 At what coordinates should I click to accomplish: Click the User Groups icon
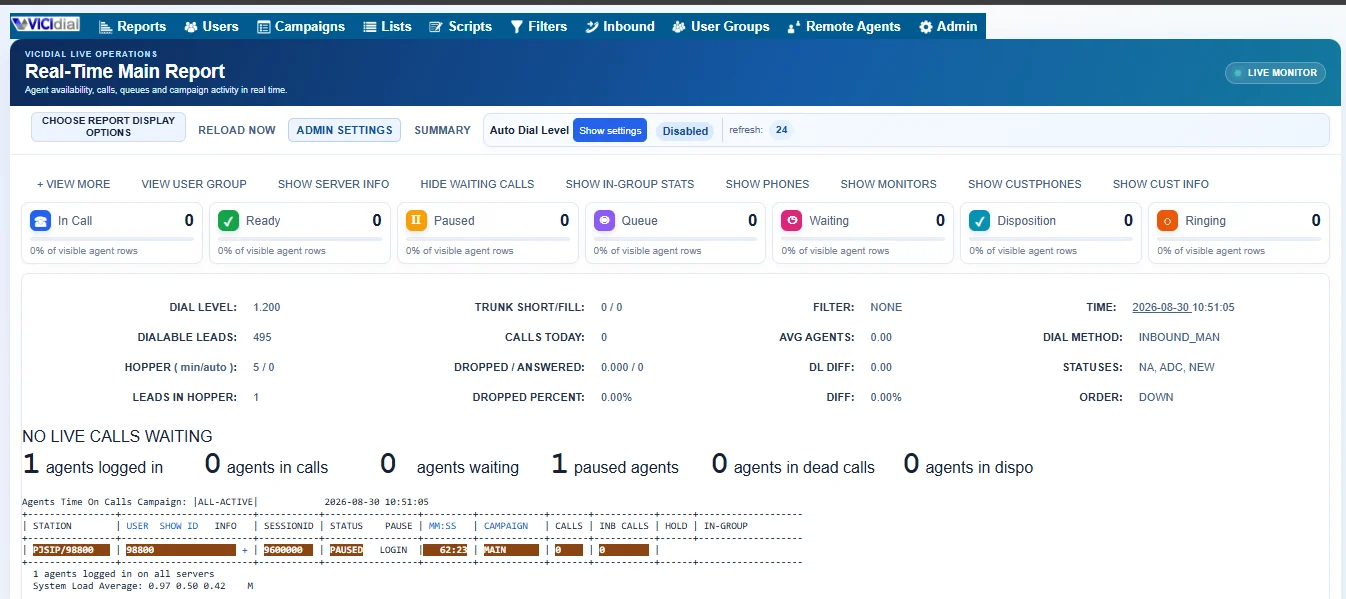[679, 27]
